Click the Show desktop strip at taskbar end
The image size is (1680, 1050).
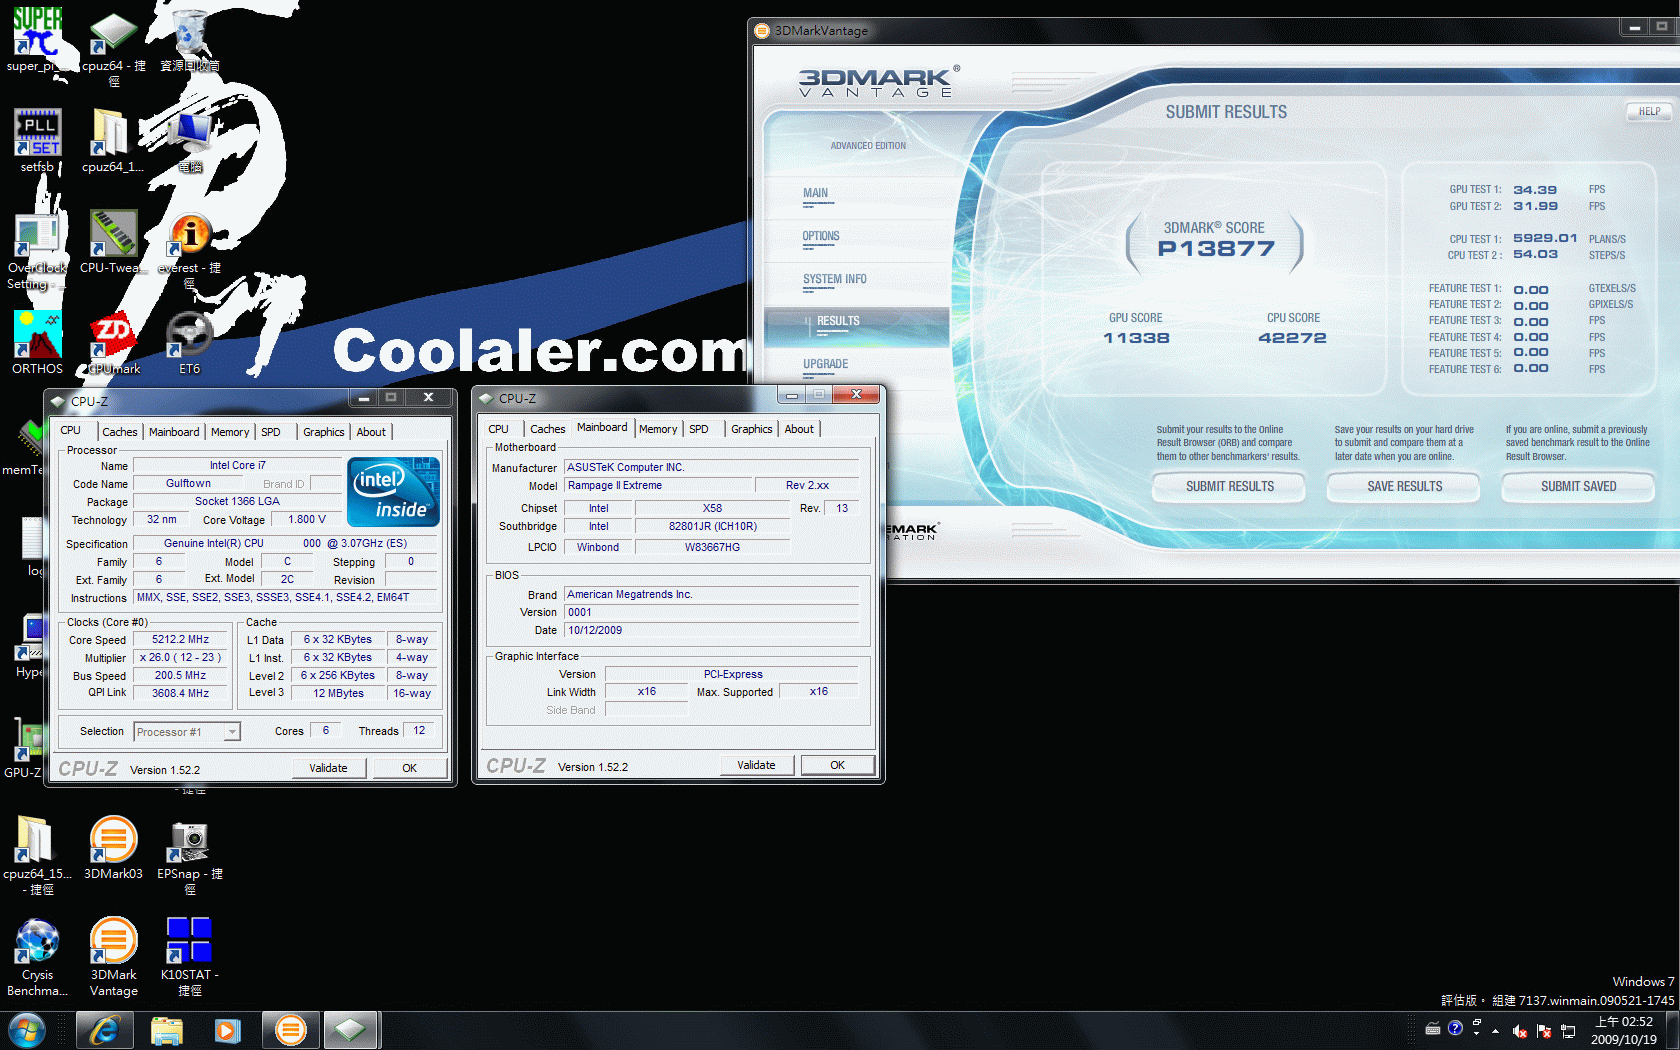[x=1672, y=1030]
